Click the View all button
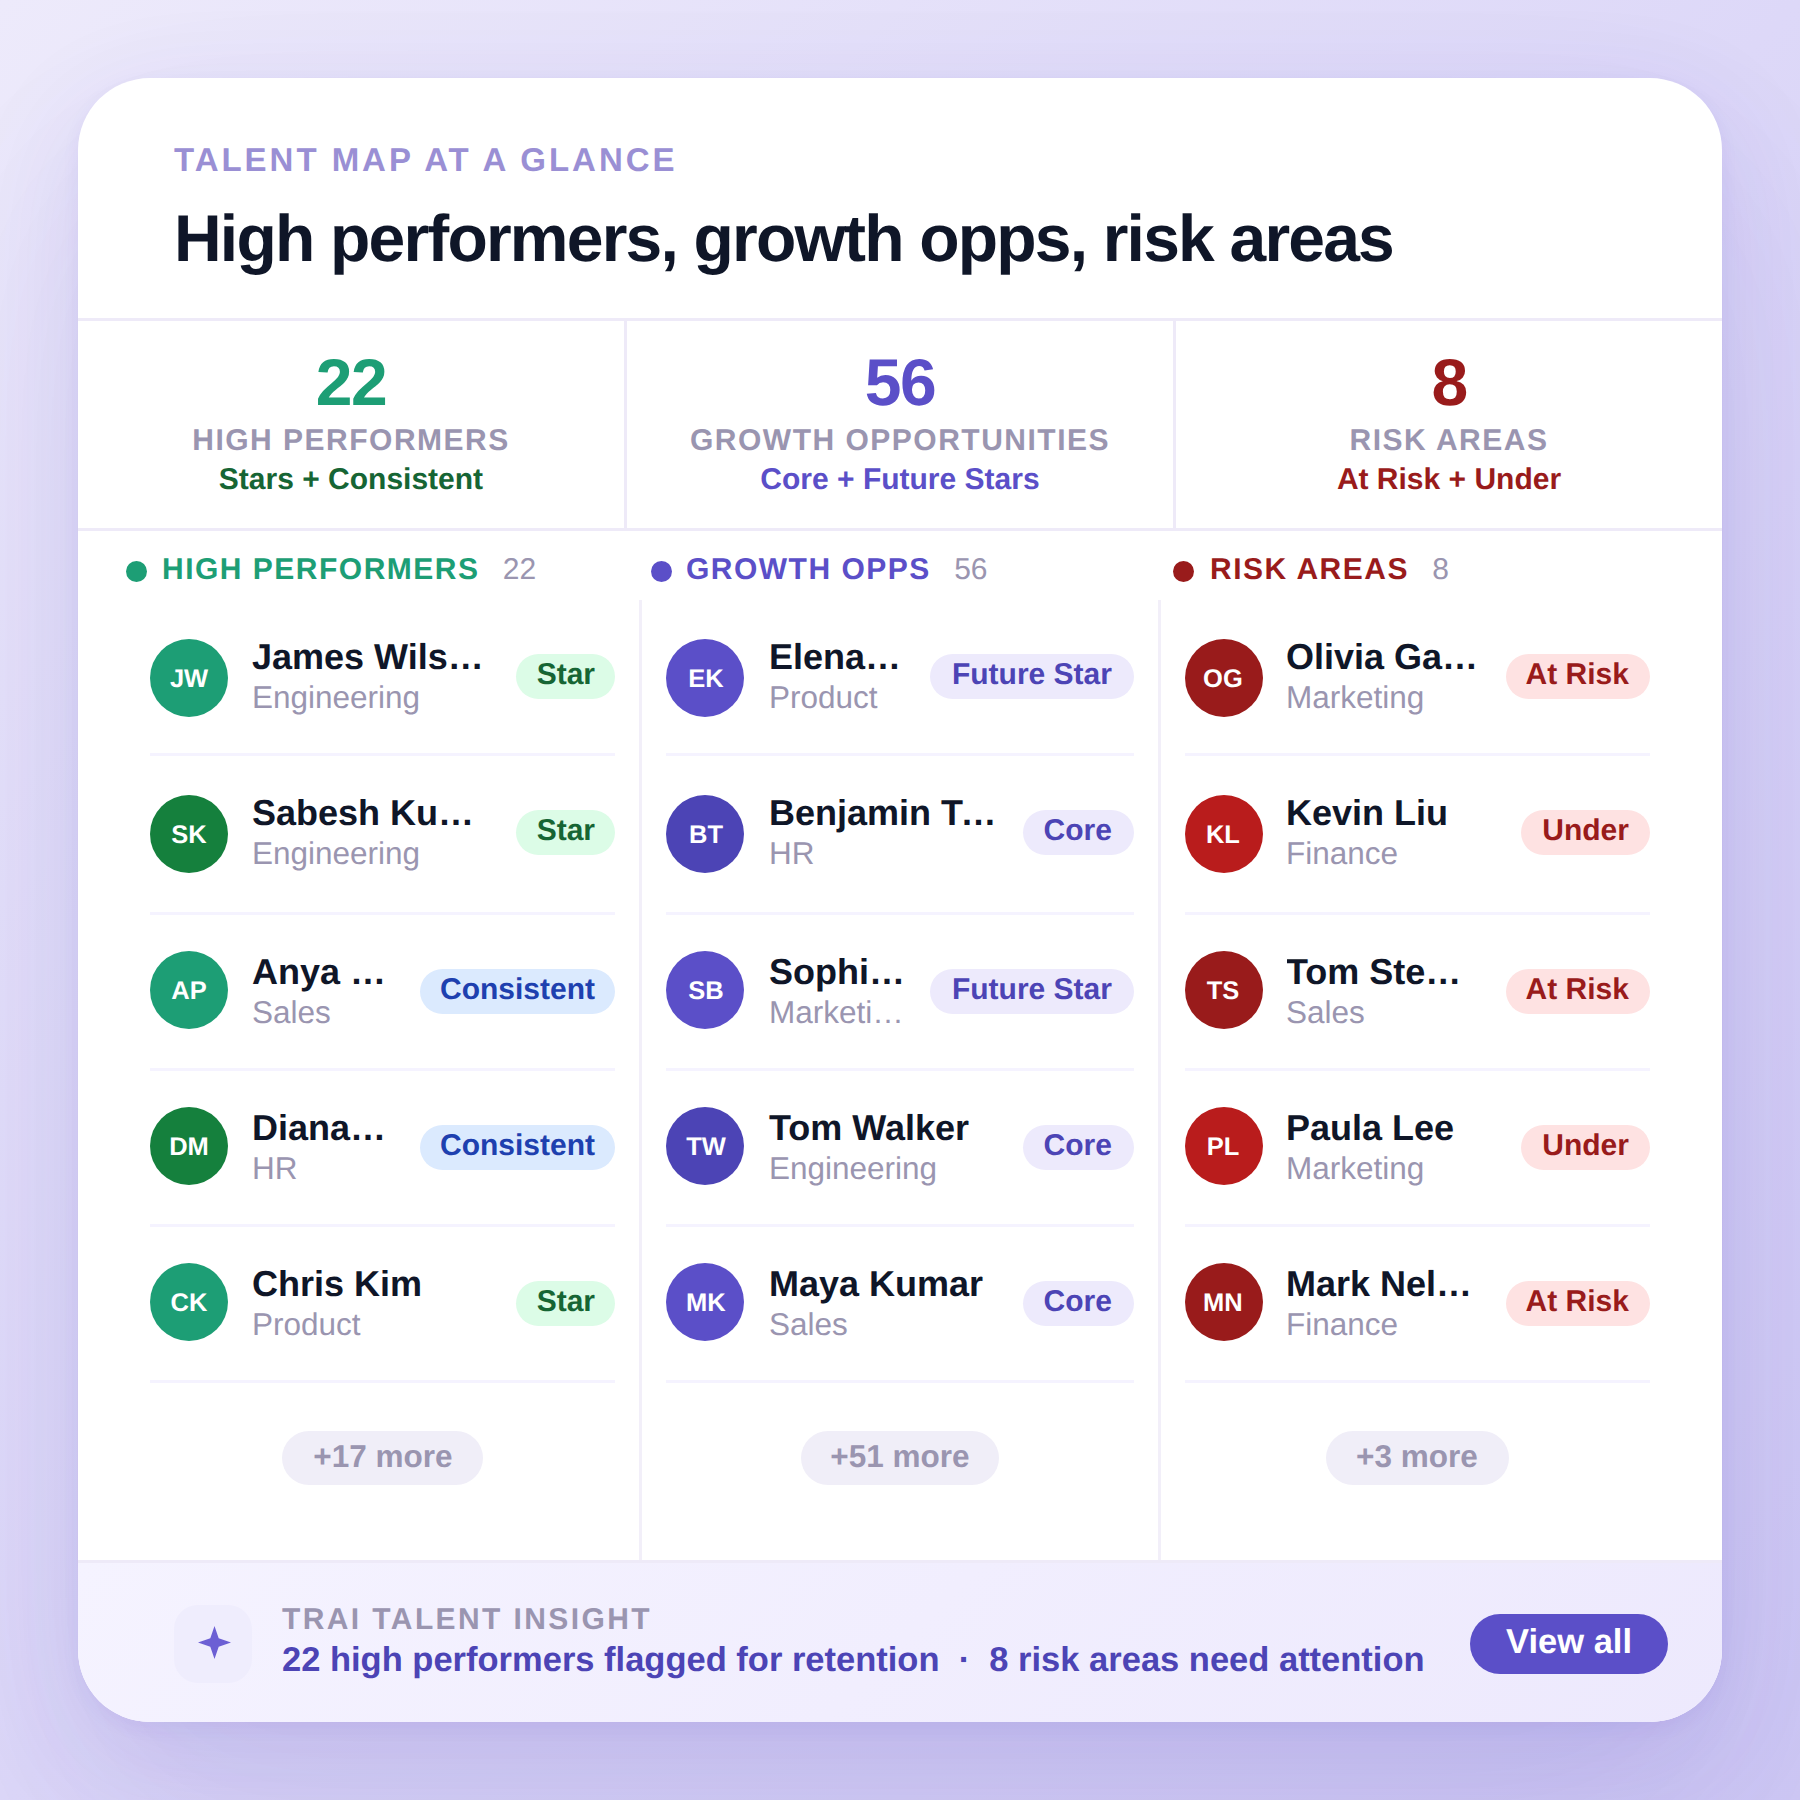 (1568, 1642)
